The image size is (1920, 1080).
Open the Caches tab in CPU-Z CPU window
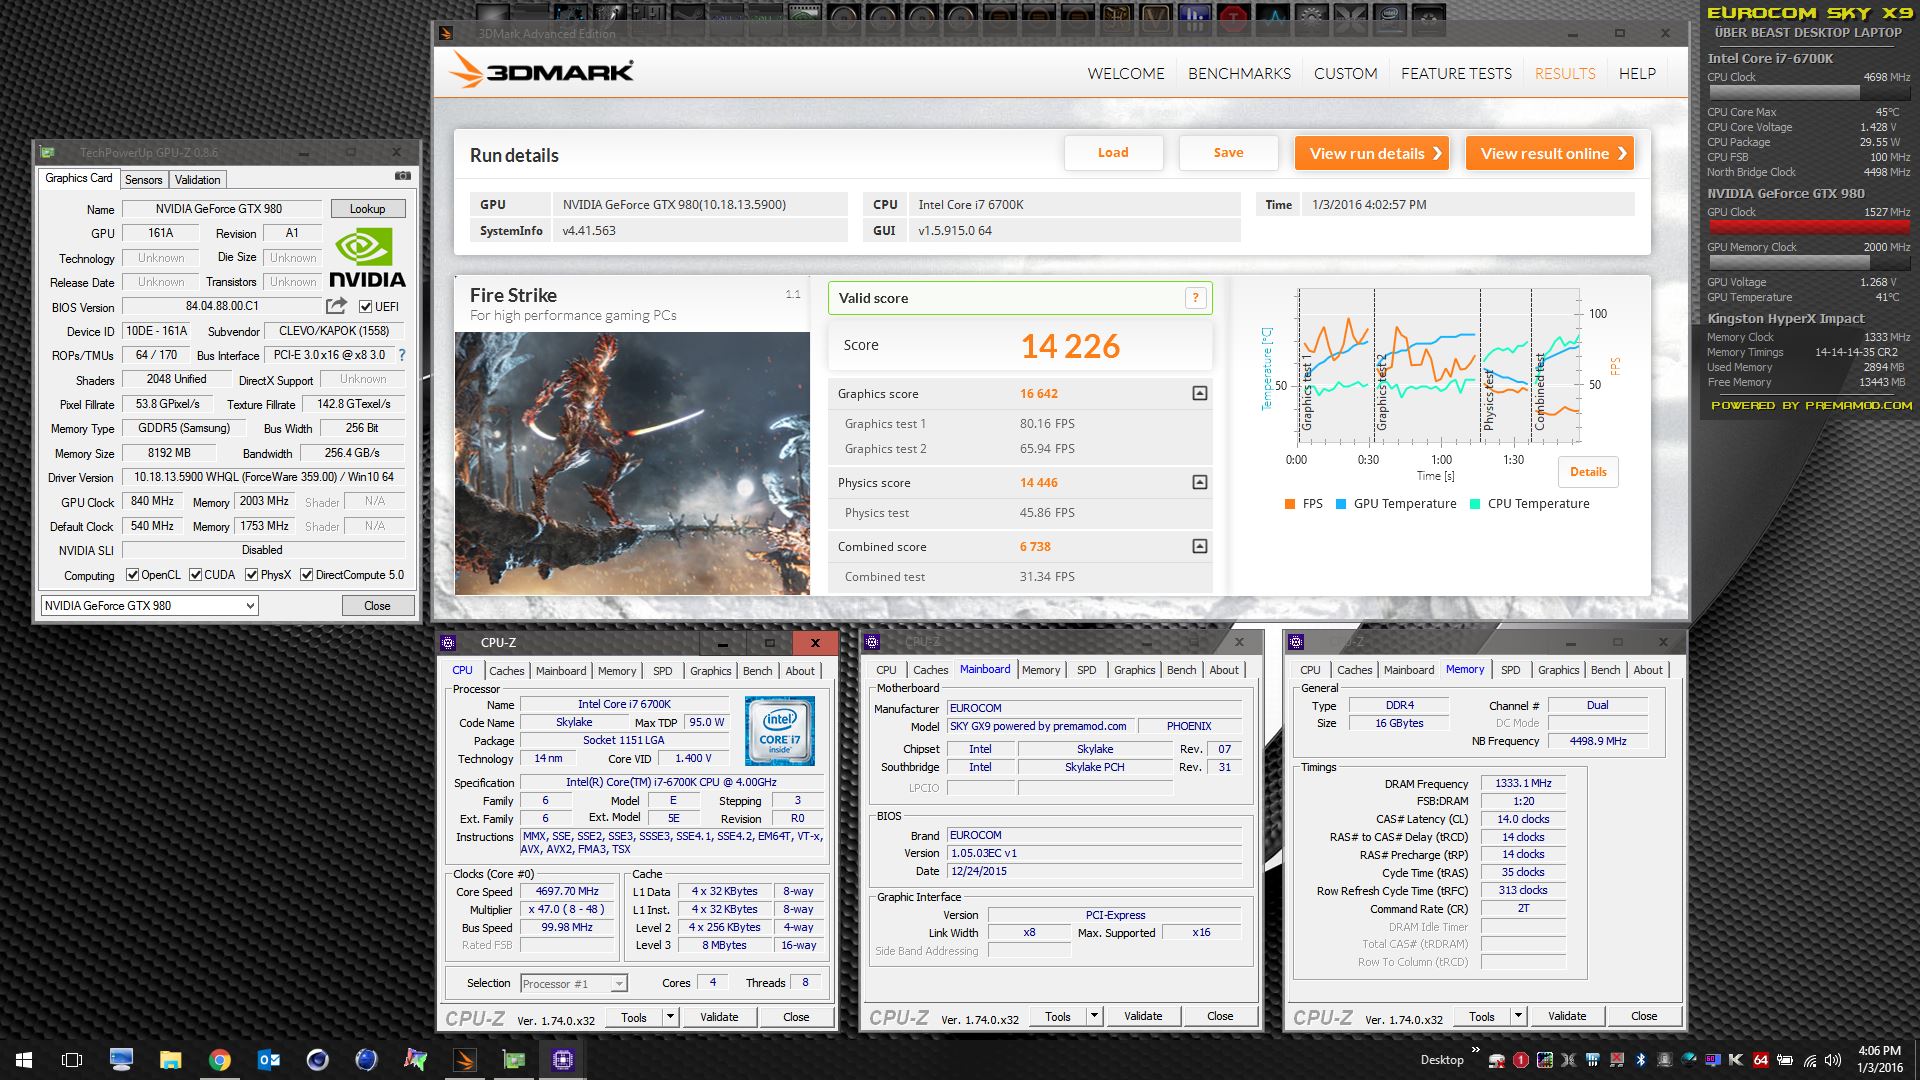coord(506,671)
